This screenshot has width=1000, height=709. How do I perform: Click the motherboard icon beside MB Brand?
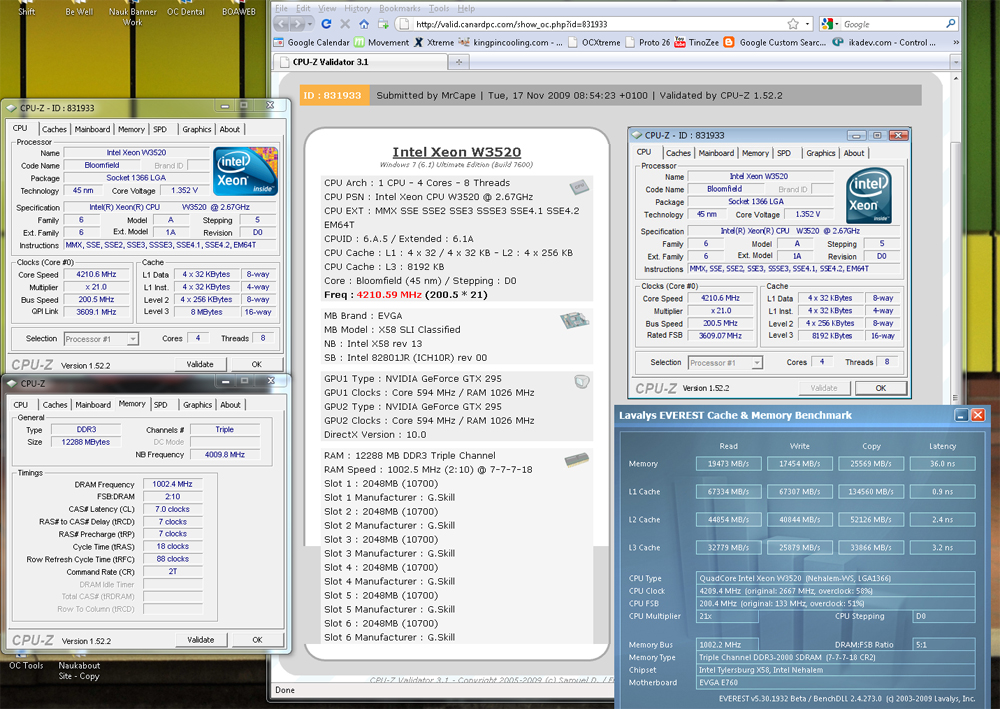[574, 321]
